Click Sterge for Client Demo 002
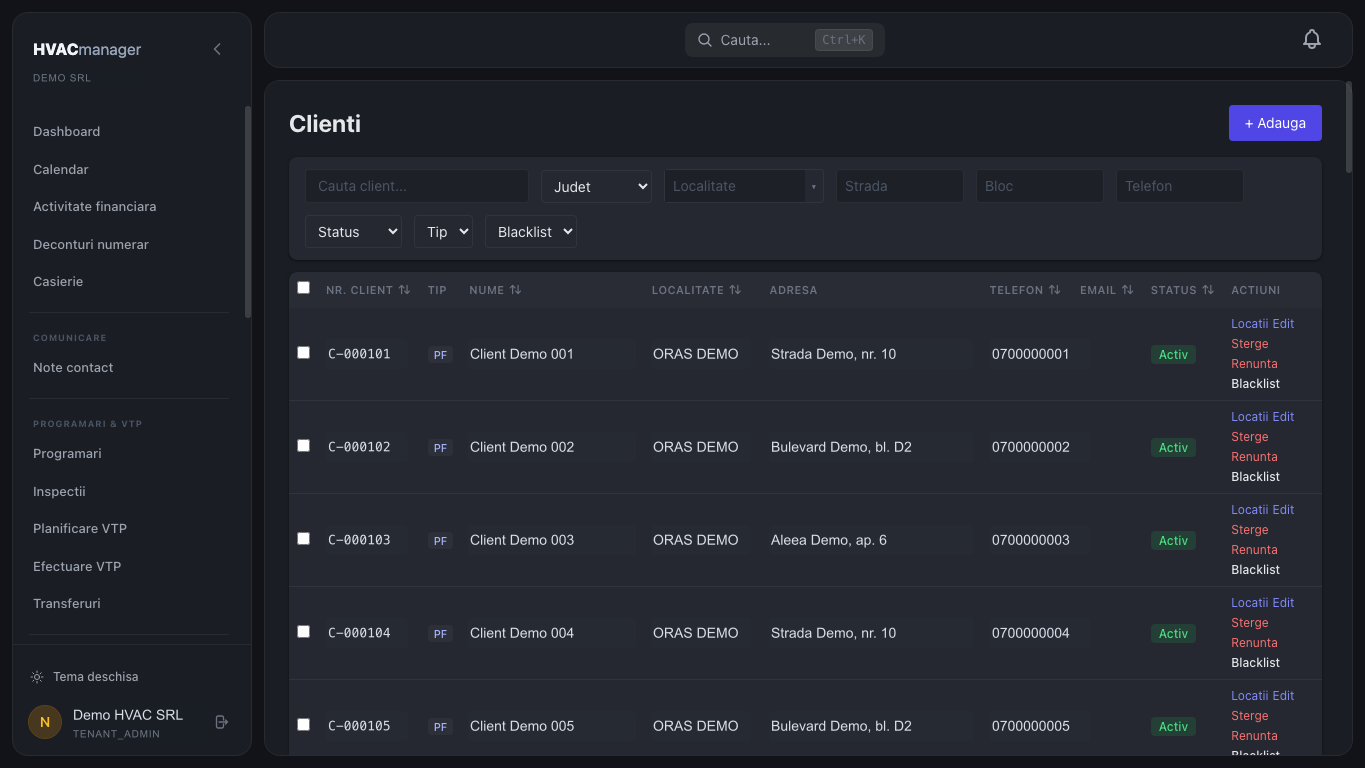The height and width of the screenshot is (768, 1365). point(1250,437)
